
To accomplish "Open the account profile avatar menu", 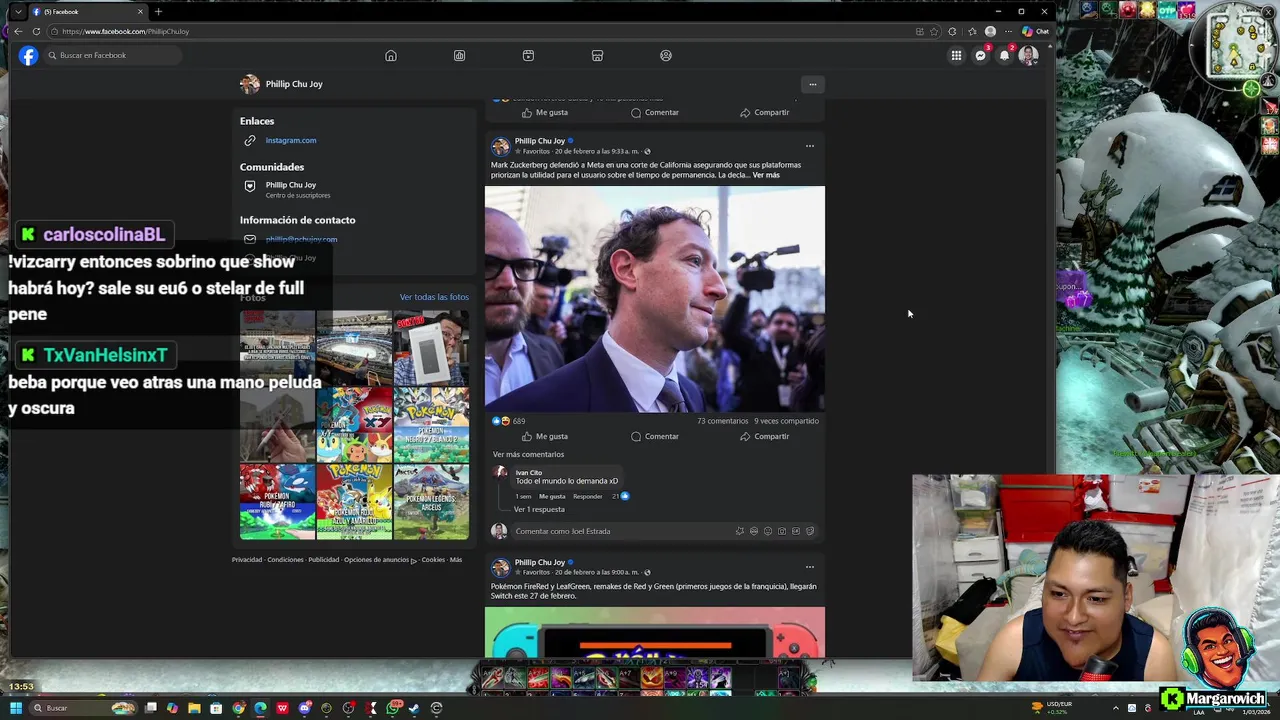I will [1028, 55].
